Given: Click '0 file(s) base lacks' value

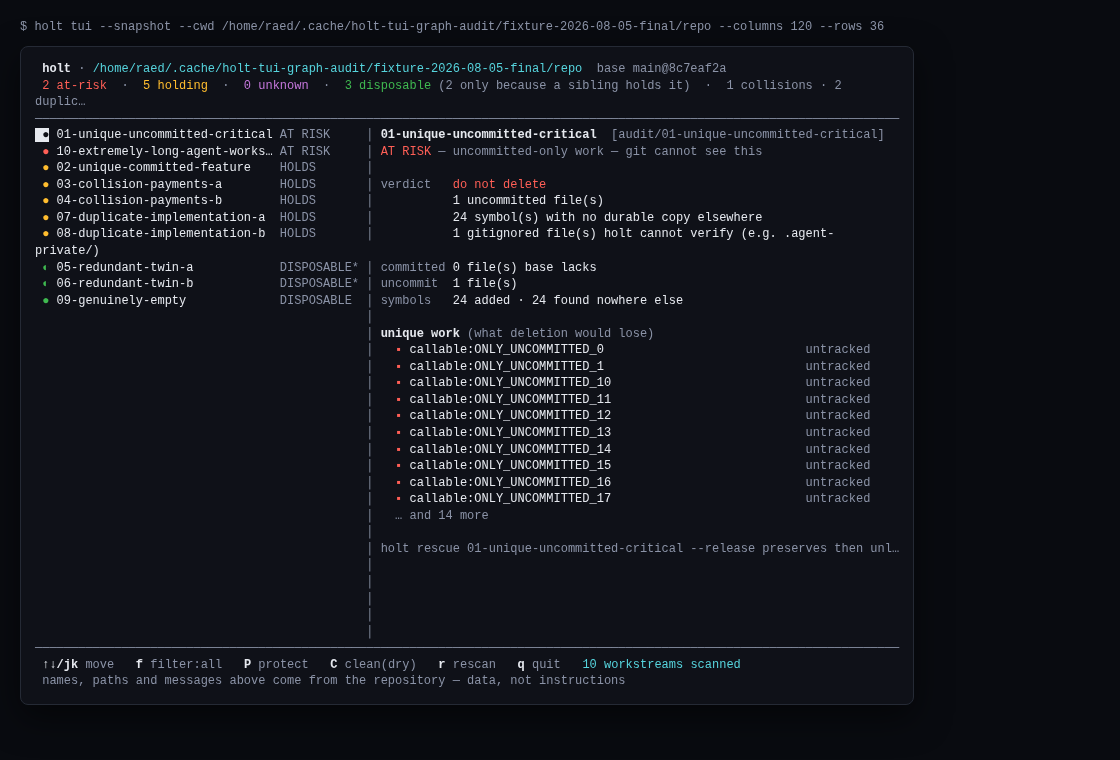Looking at the screenshot, I should click(524, 267).
